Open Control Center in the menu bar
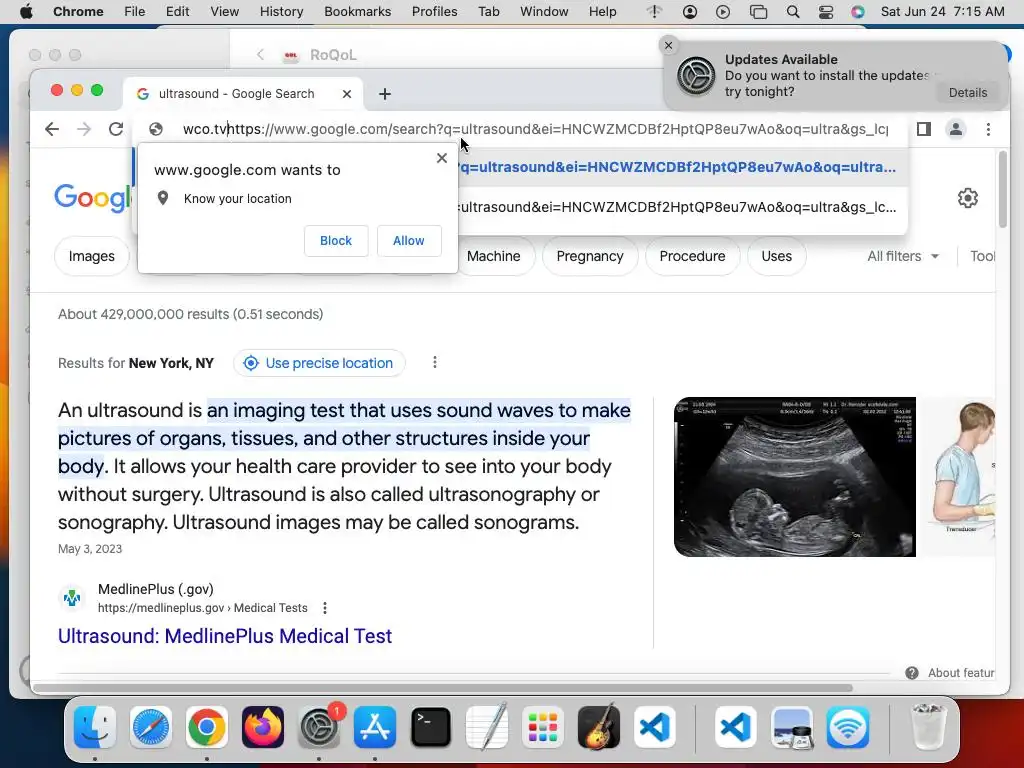This screenshot has width=1024, height=768. (x=825, y=12)
